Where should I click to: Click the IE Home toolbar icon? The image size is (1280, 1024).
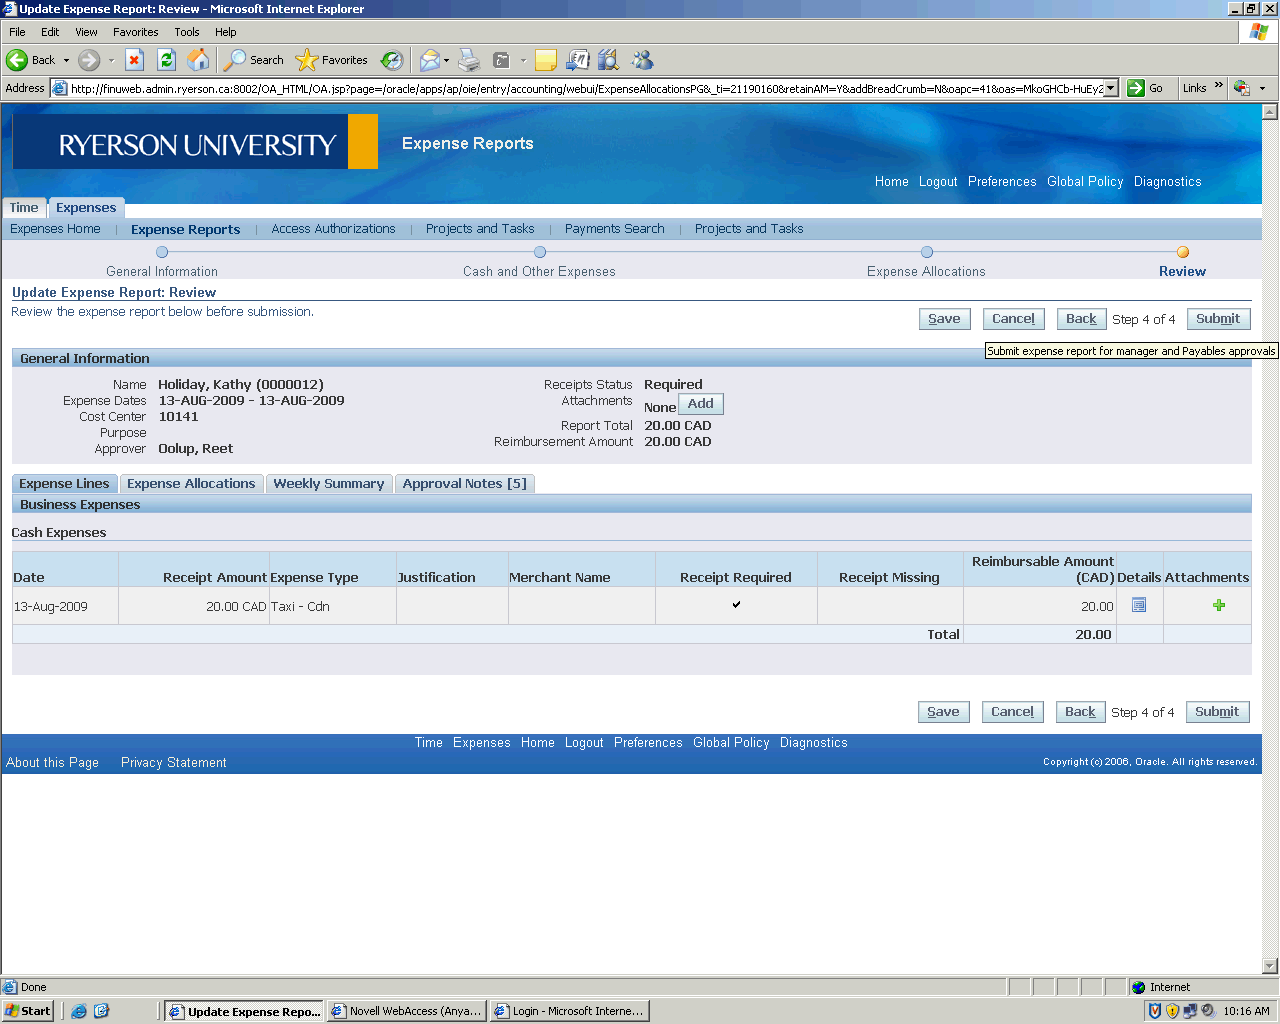click(199, 60)
